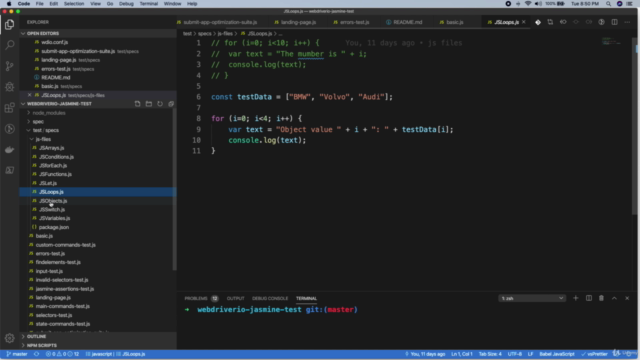Screen dimensions: 640x360
Task: Close the terminal panel
Action: (x=627, y=298)
